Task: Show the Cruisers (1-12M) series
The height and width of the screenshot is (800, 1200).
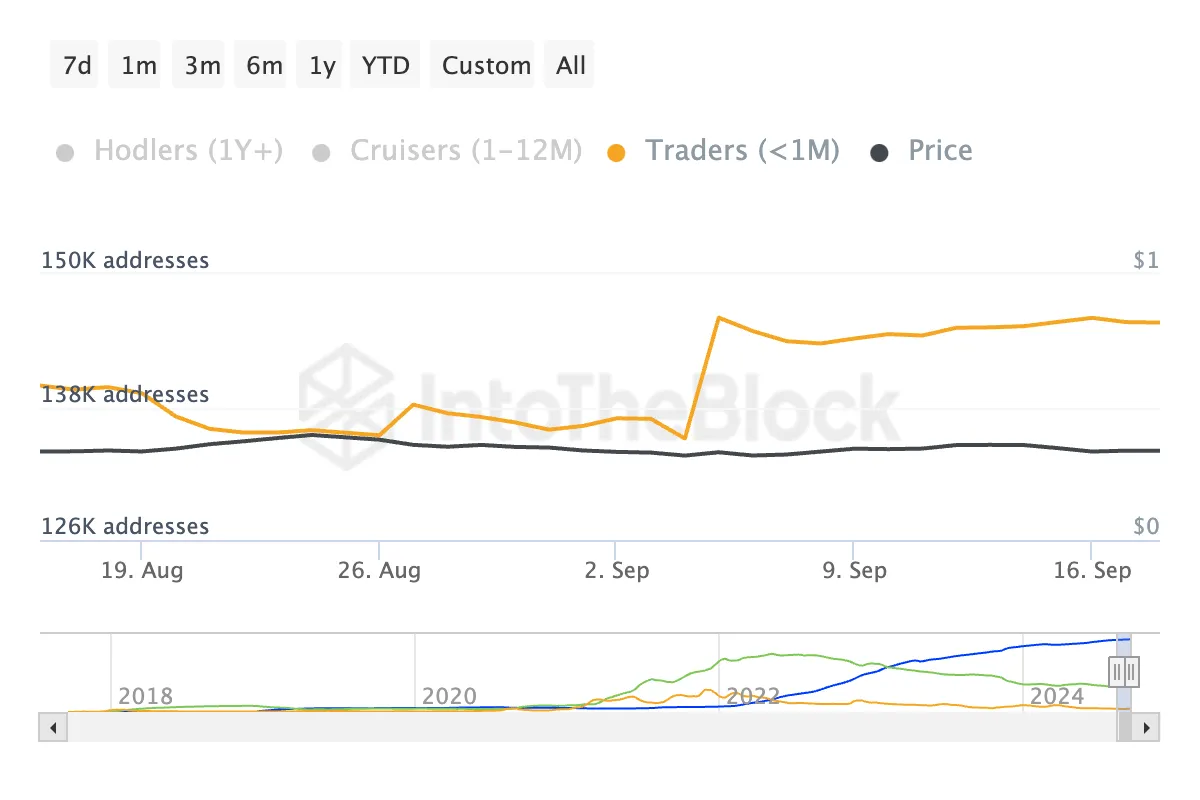Action: [x=446, y=151]
